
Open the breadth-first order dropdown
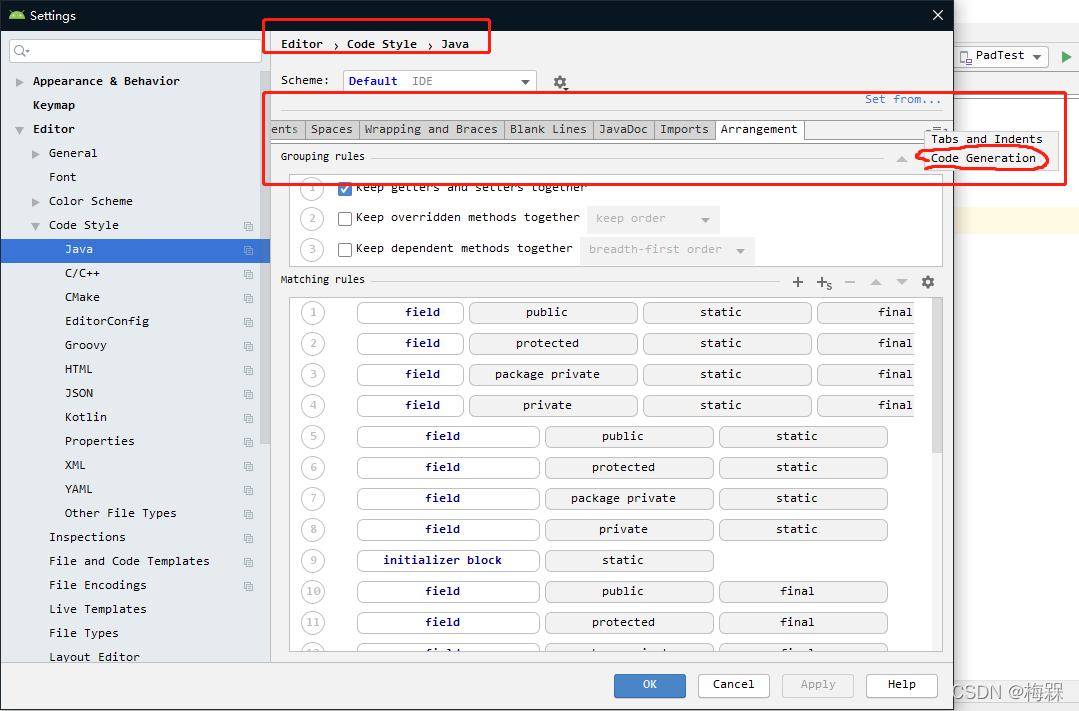click(667, 251)
